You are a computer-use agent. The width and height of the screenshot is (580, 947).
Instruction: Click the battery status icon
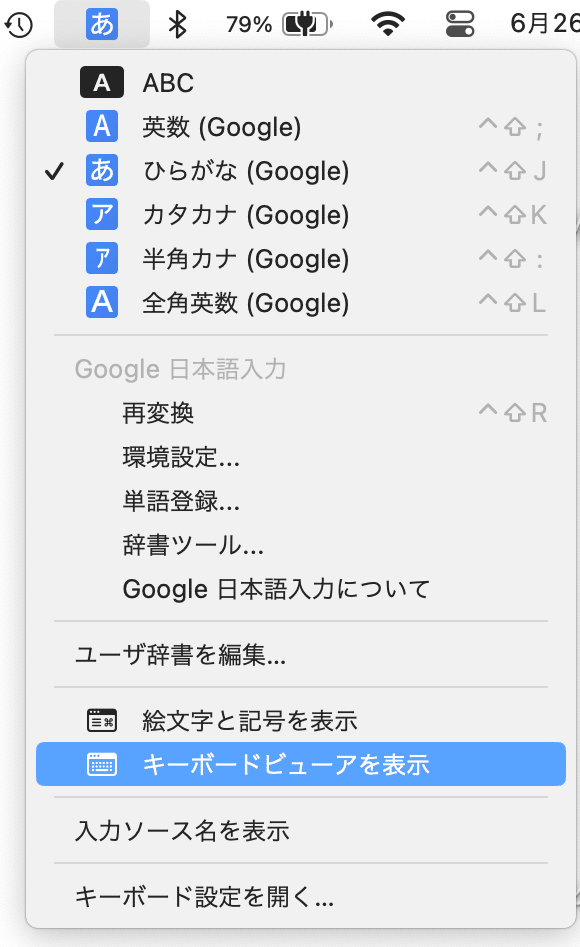point(309,24)
